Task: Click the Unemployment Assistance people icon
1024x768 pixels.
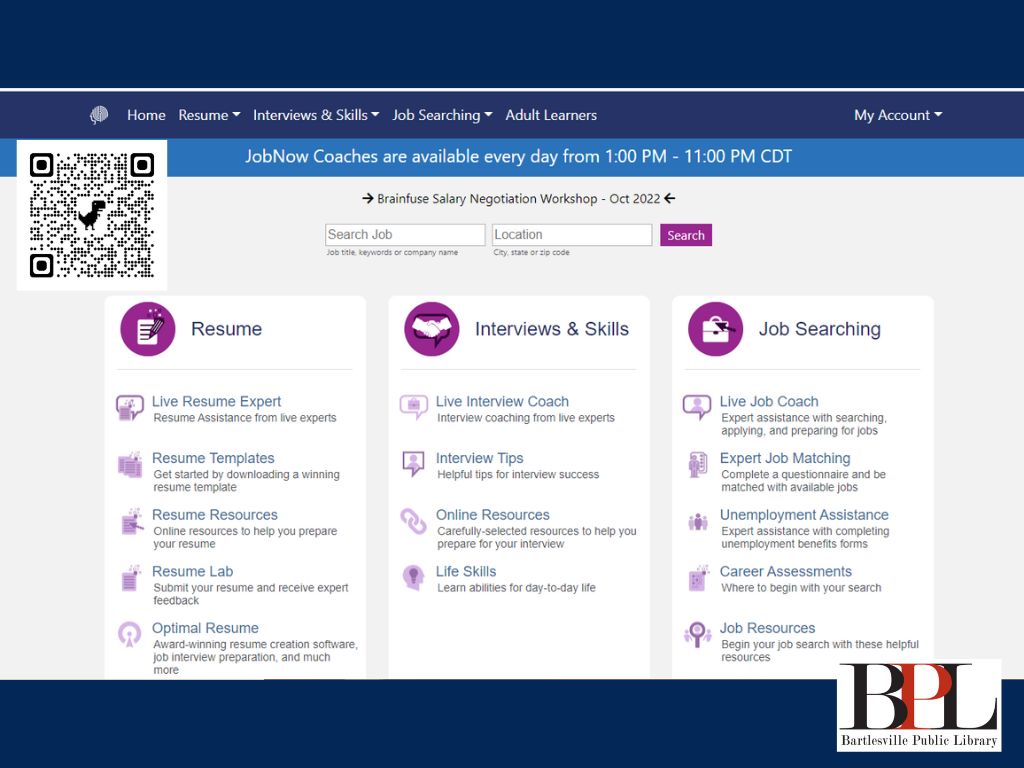Action: (697, 522)
